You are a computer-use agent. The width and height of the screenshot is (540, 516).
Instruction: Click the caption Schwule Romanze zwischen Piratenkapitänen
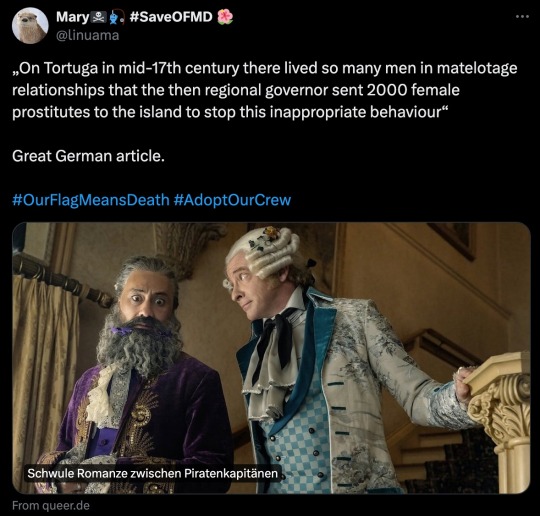[x=153, y=473]
